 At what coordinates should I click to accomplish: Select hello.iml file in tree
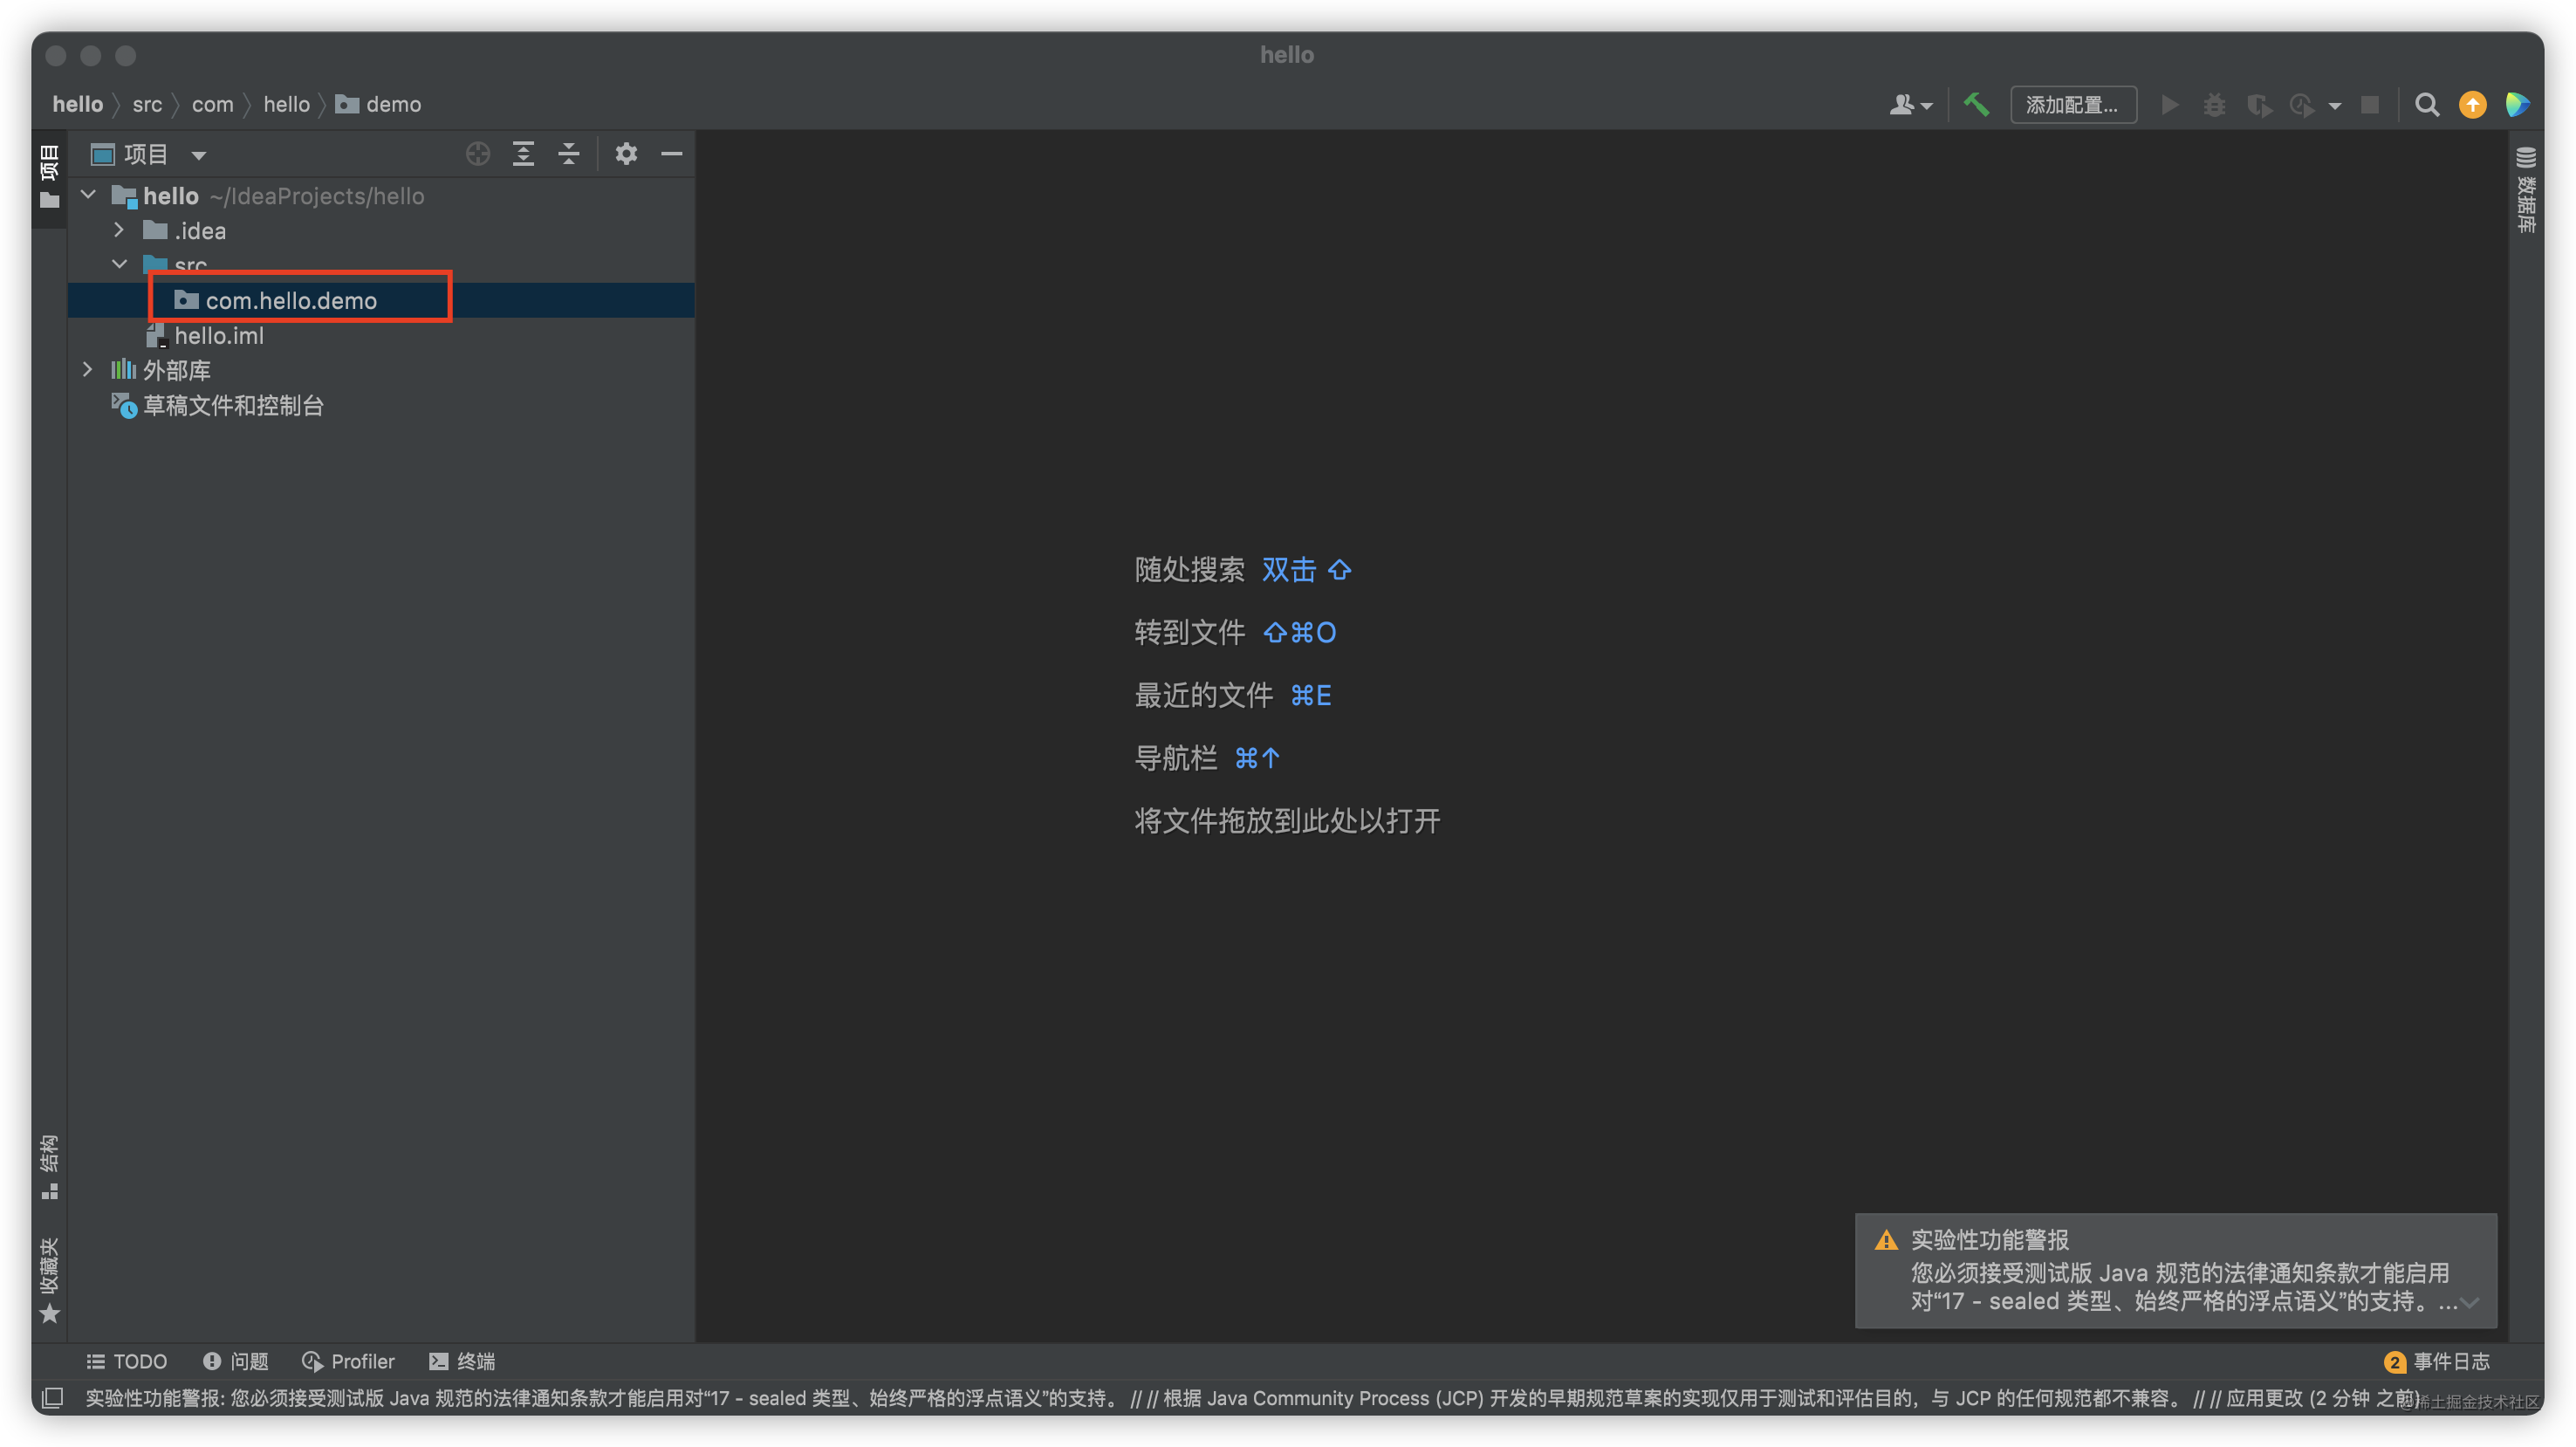380,335
